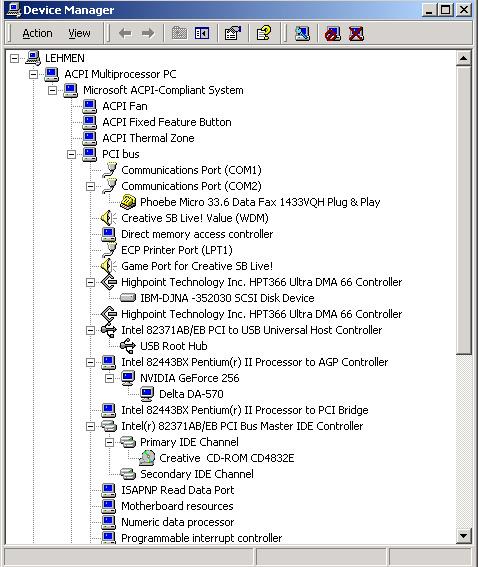Select Intel 82443BX Processor to PCI Bridge
Screen dimensions: 478x567
pos(245,410)
